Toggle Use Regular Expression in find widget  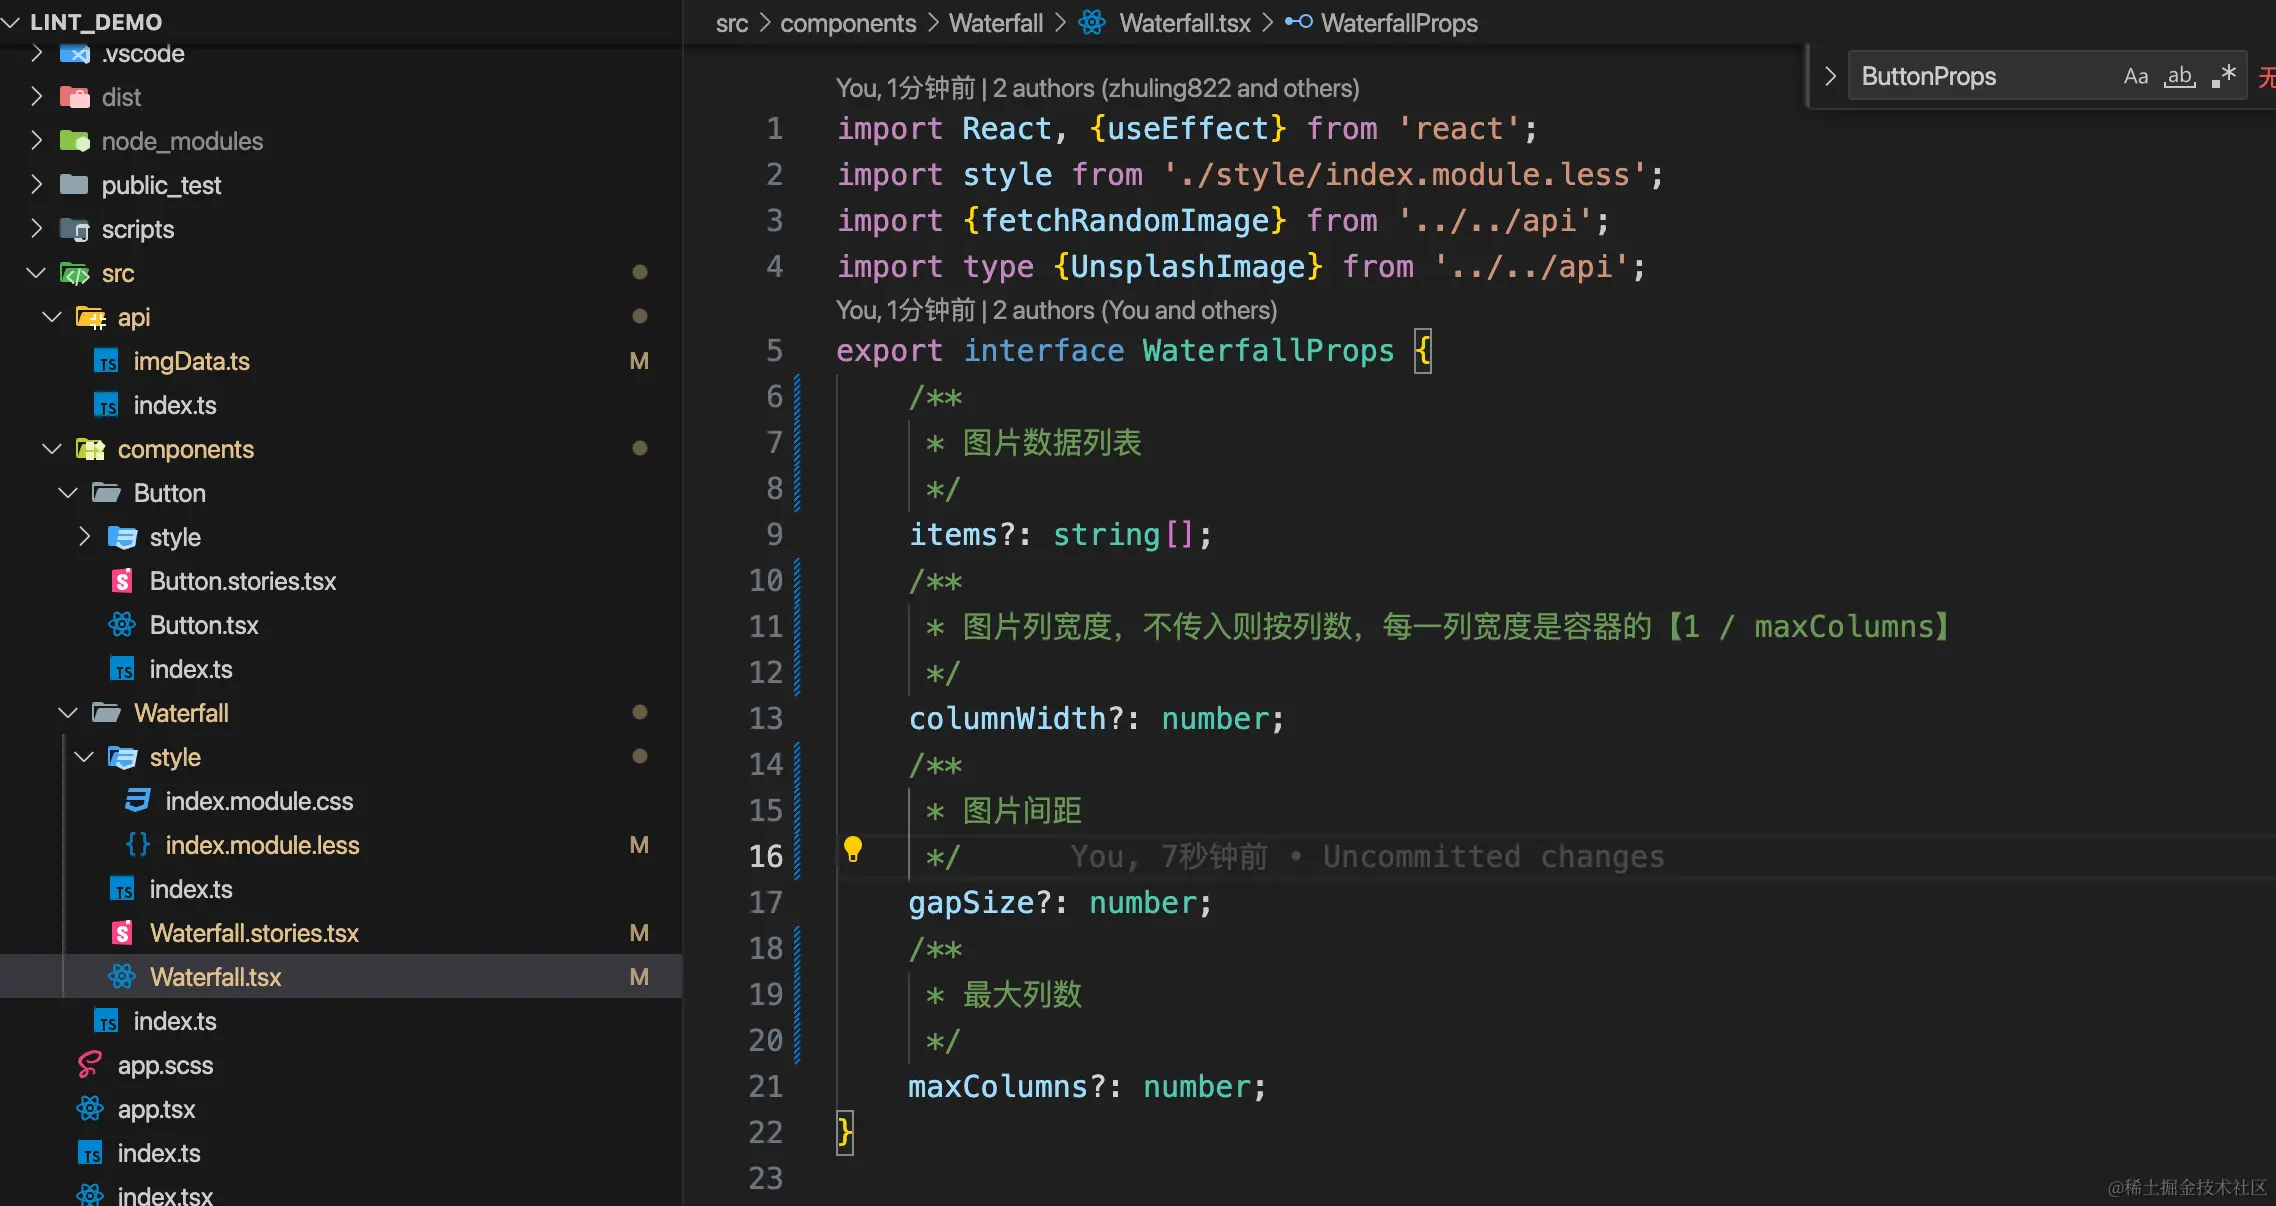[2223, 77]
